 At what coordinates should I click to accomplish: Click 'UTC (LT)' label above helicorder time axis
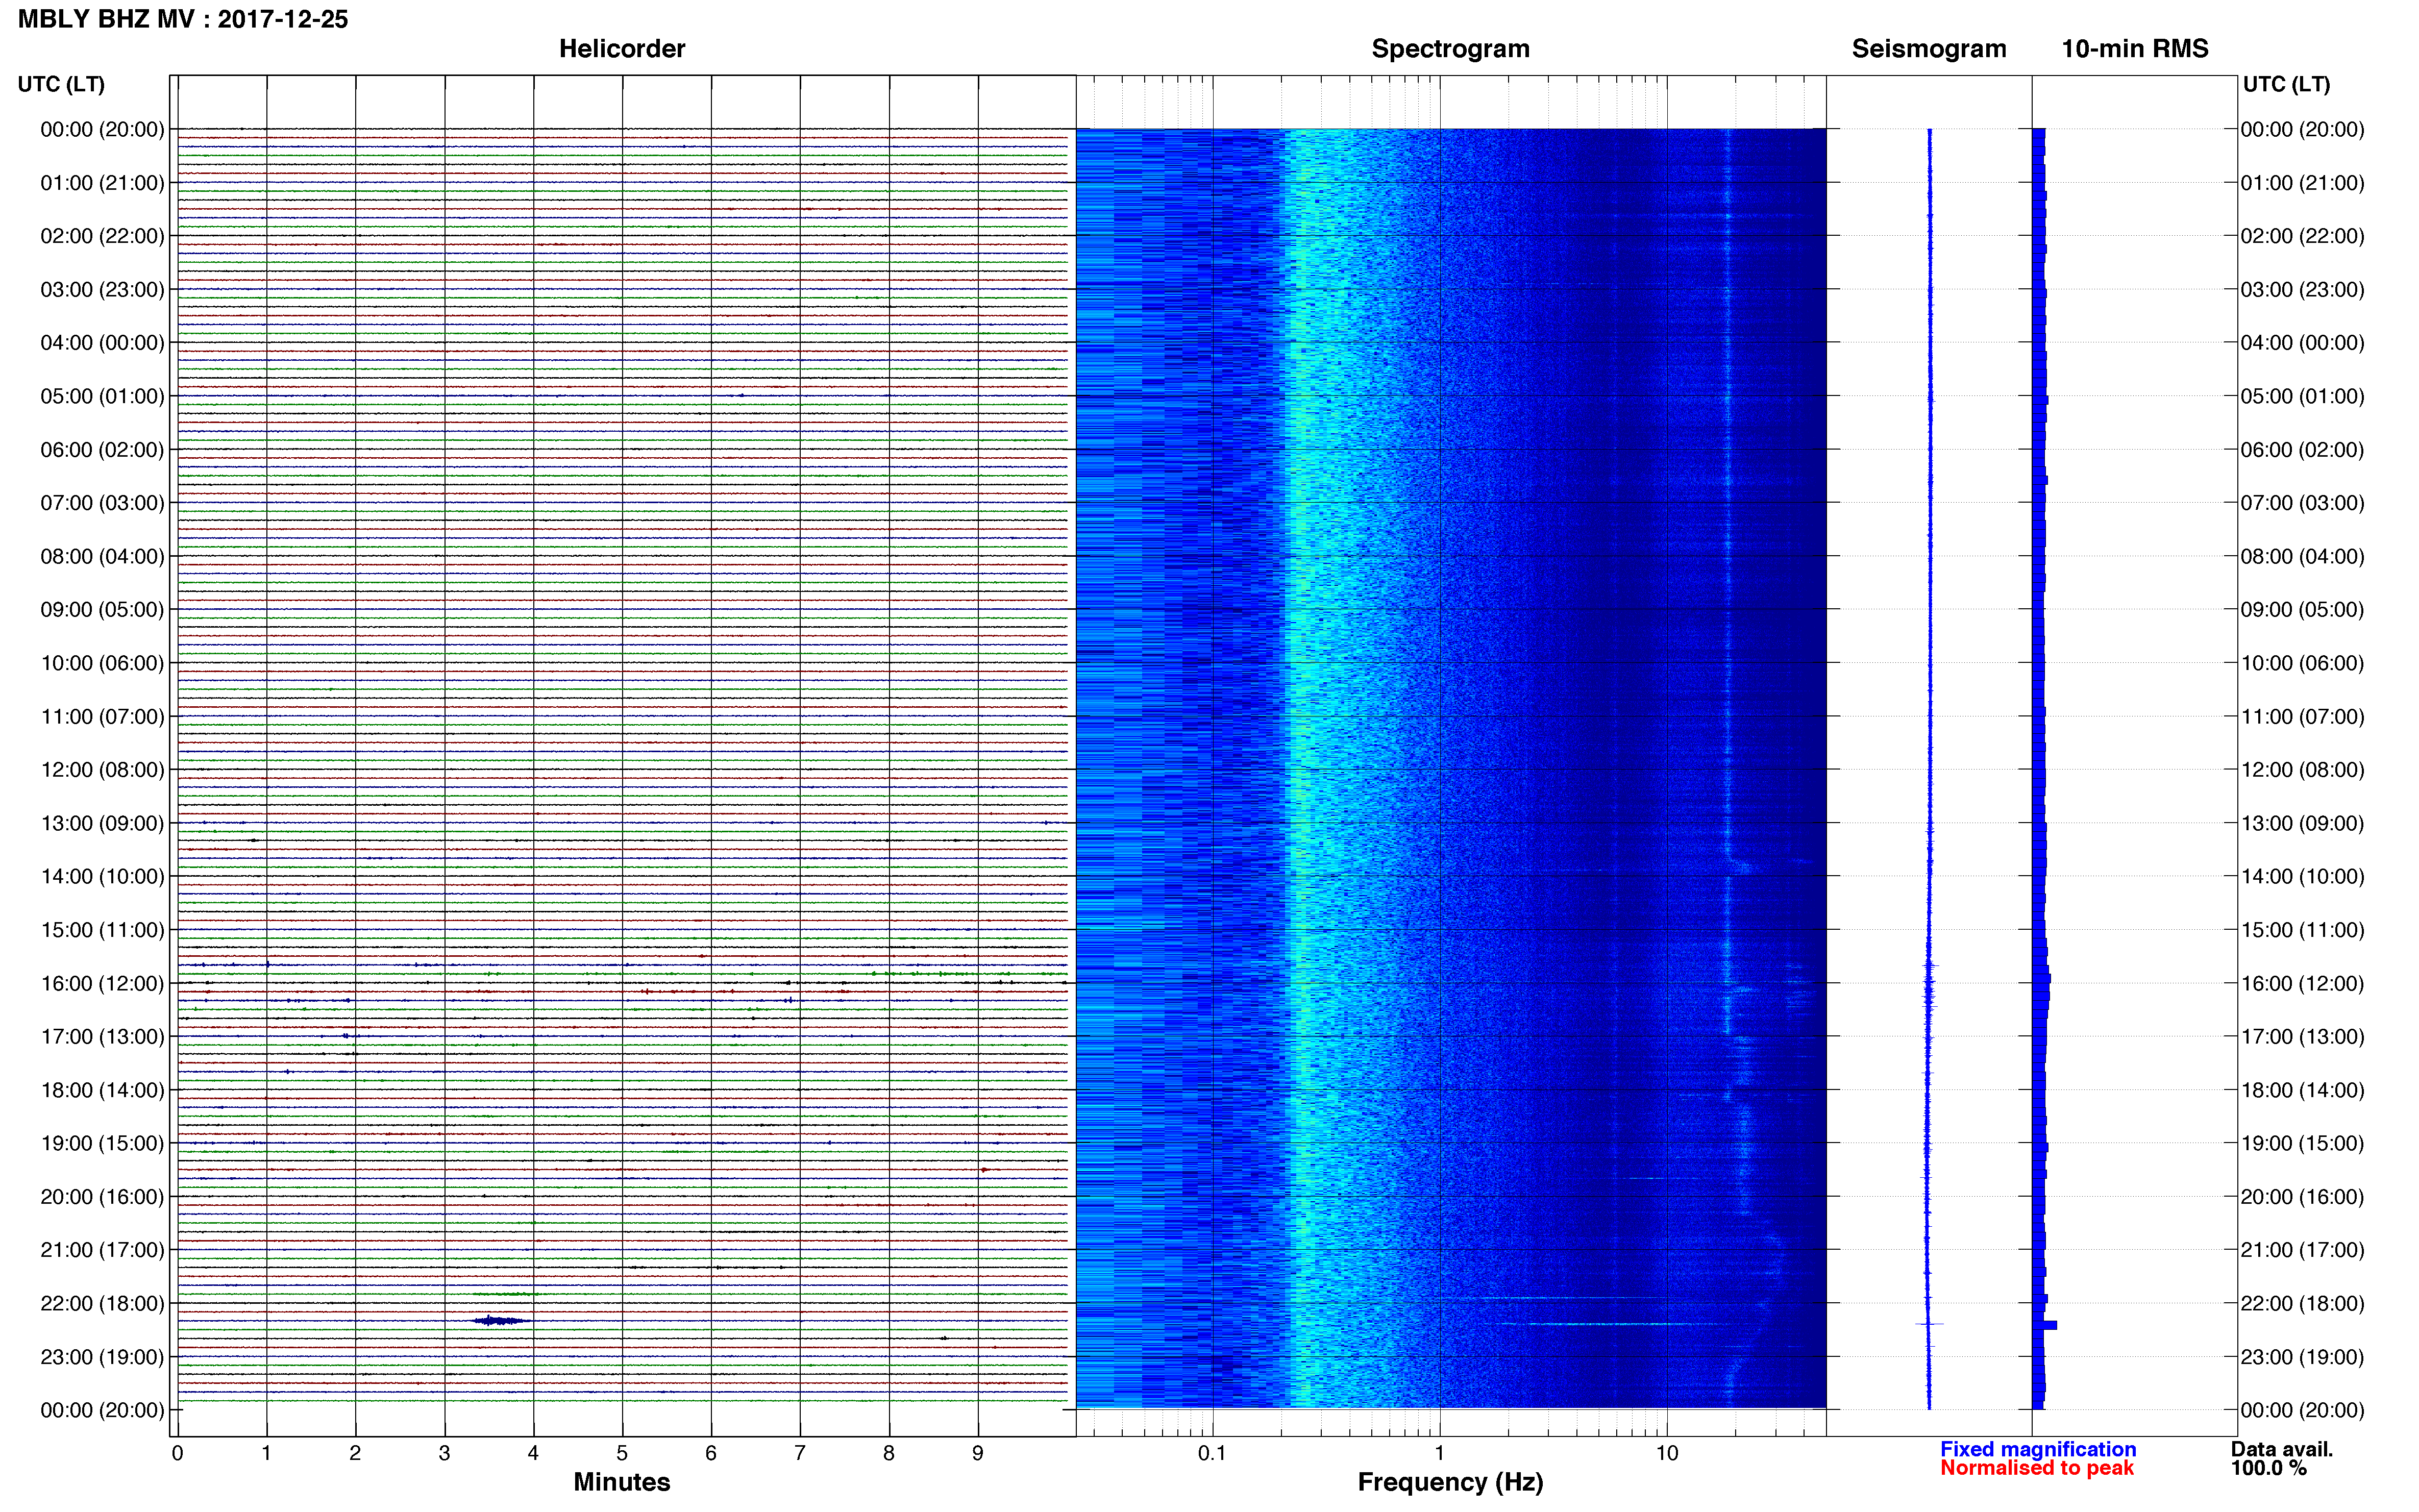tap(61, 84)
